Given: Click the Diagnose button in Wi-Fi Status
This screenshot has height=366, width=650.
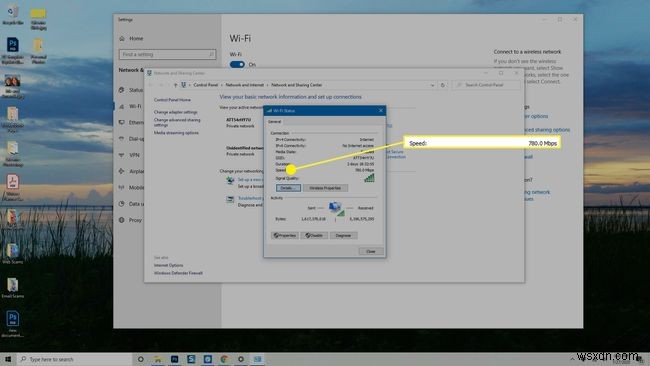Looking at the screenshot, I should 343,235.
